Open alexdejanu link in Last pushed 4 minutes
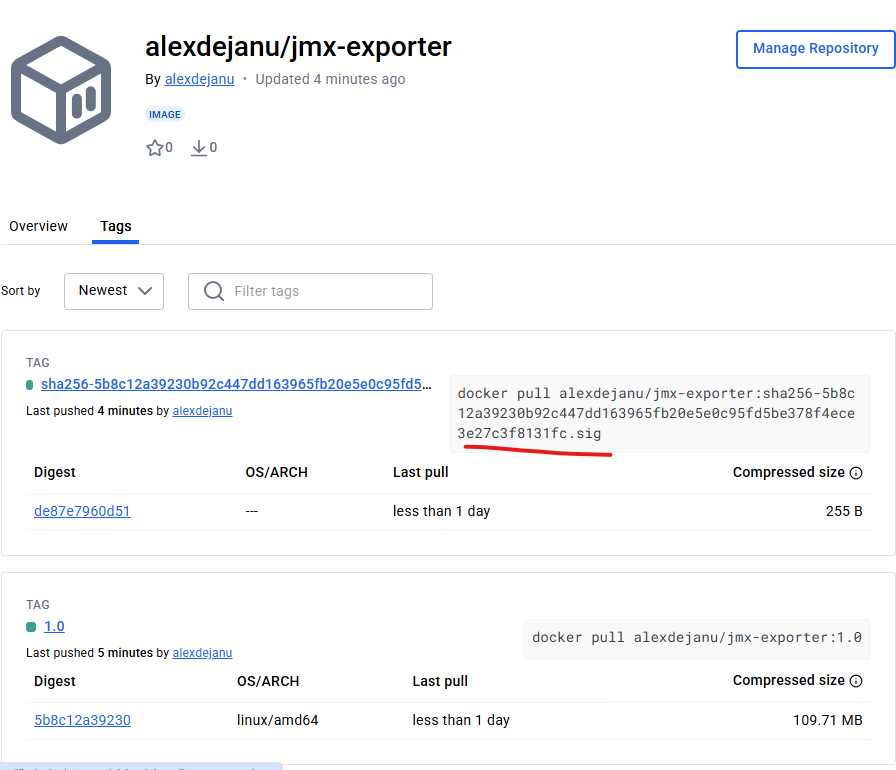 pyautogui.click(x=202, y=411)
